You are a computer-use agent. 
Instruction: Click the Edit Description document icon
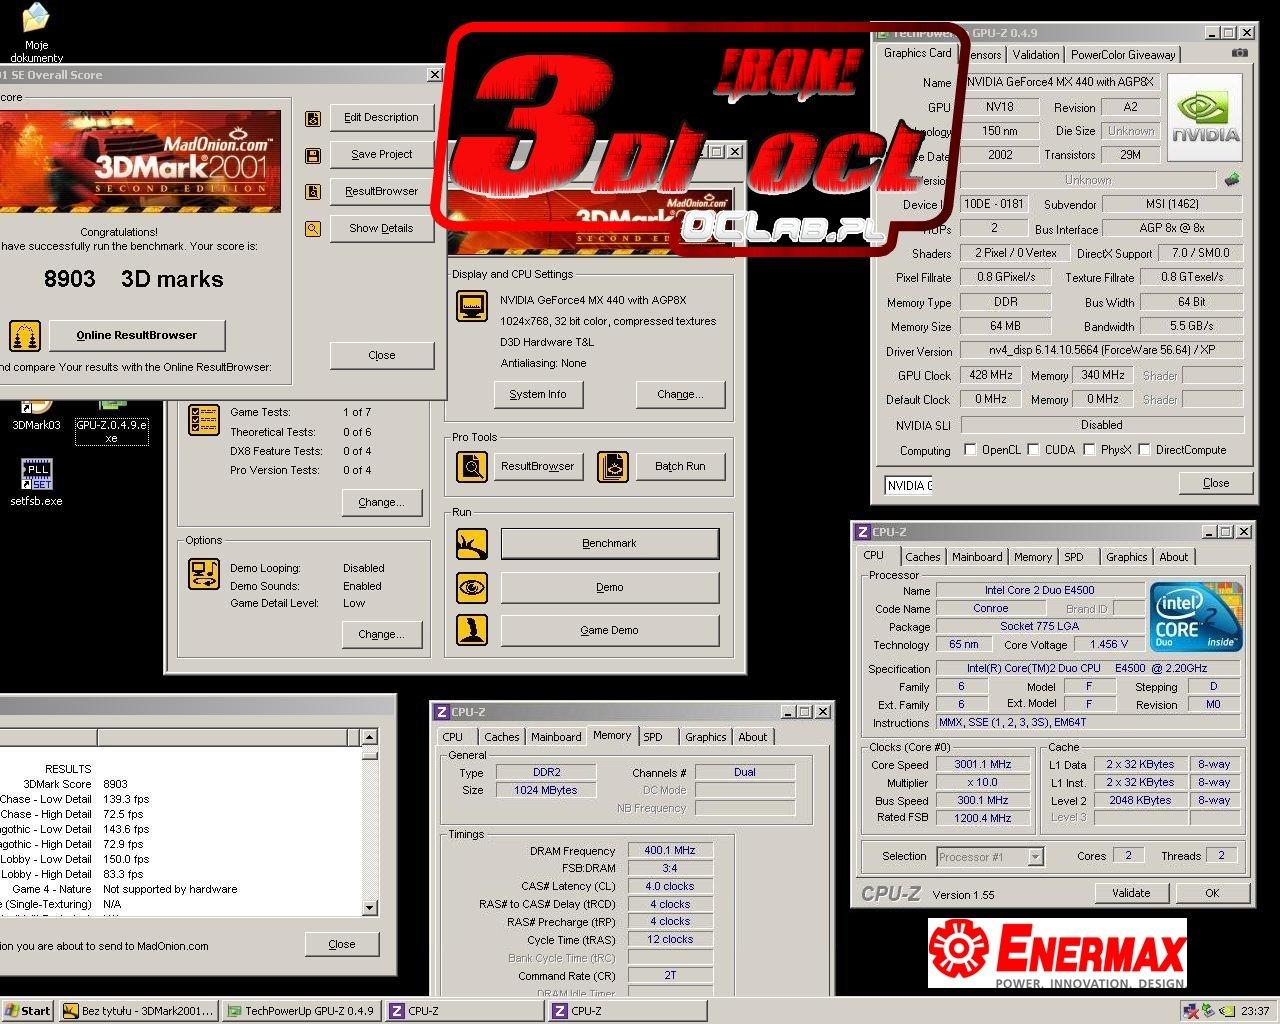(313, 118)
